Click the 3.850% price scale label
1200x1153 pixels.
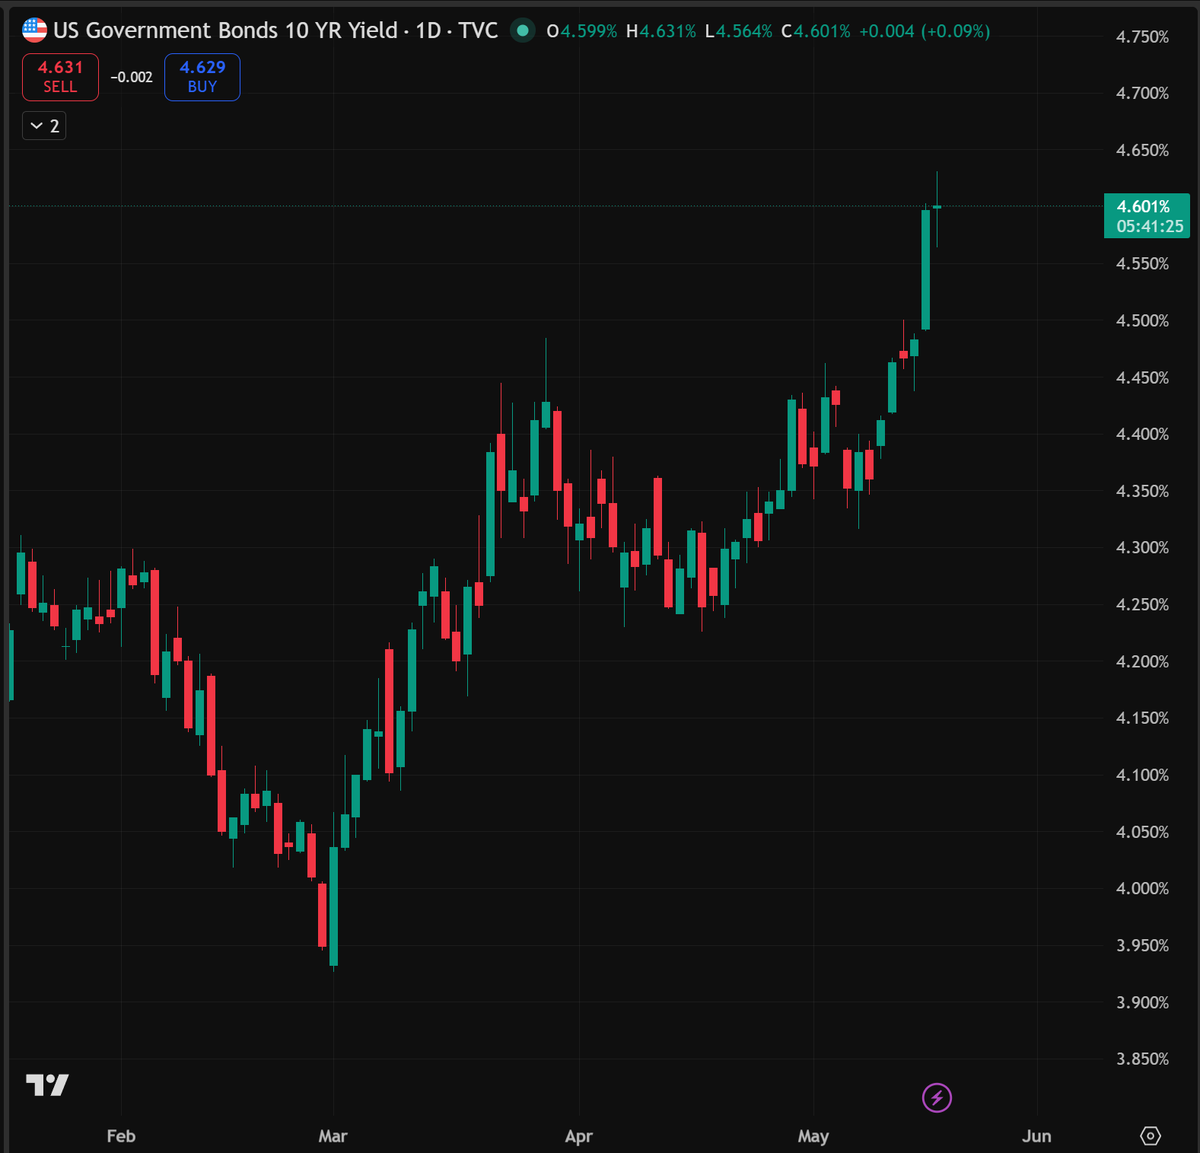coord(1142,1059)
